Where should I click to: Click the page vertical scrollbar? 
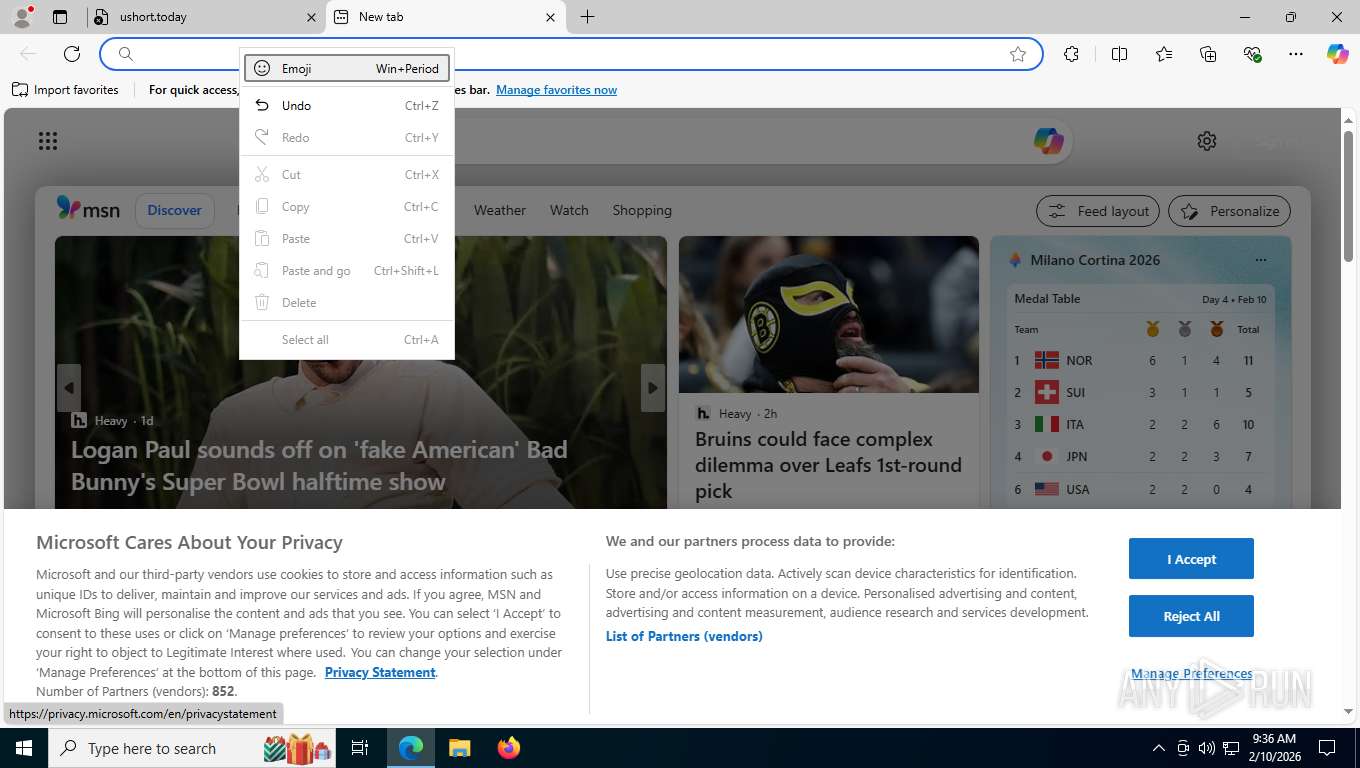(1348, 195)
